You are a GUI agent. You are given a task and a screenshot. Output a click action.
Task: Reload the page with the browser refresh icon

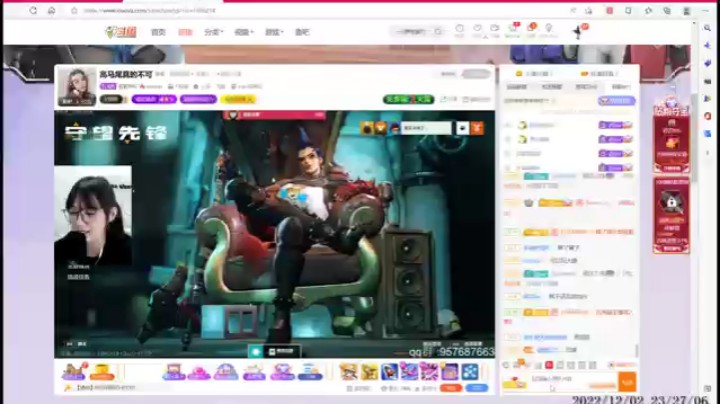(x=33, y=10)
